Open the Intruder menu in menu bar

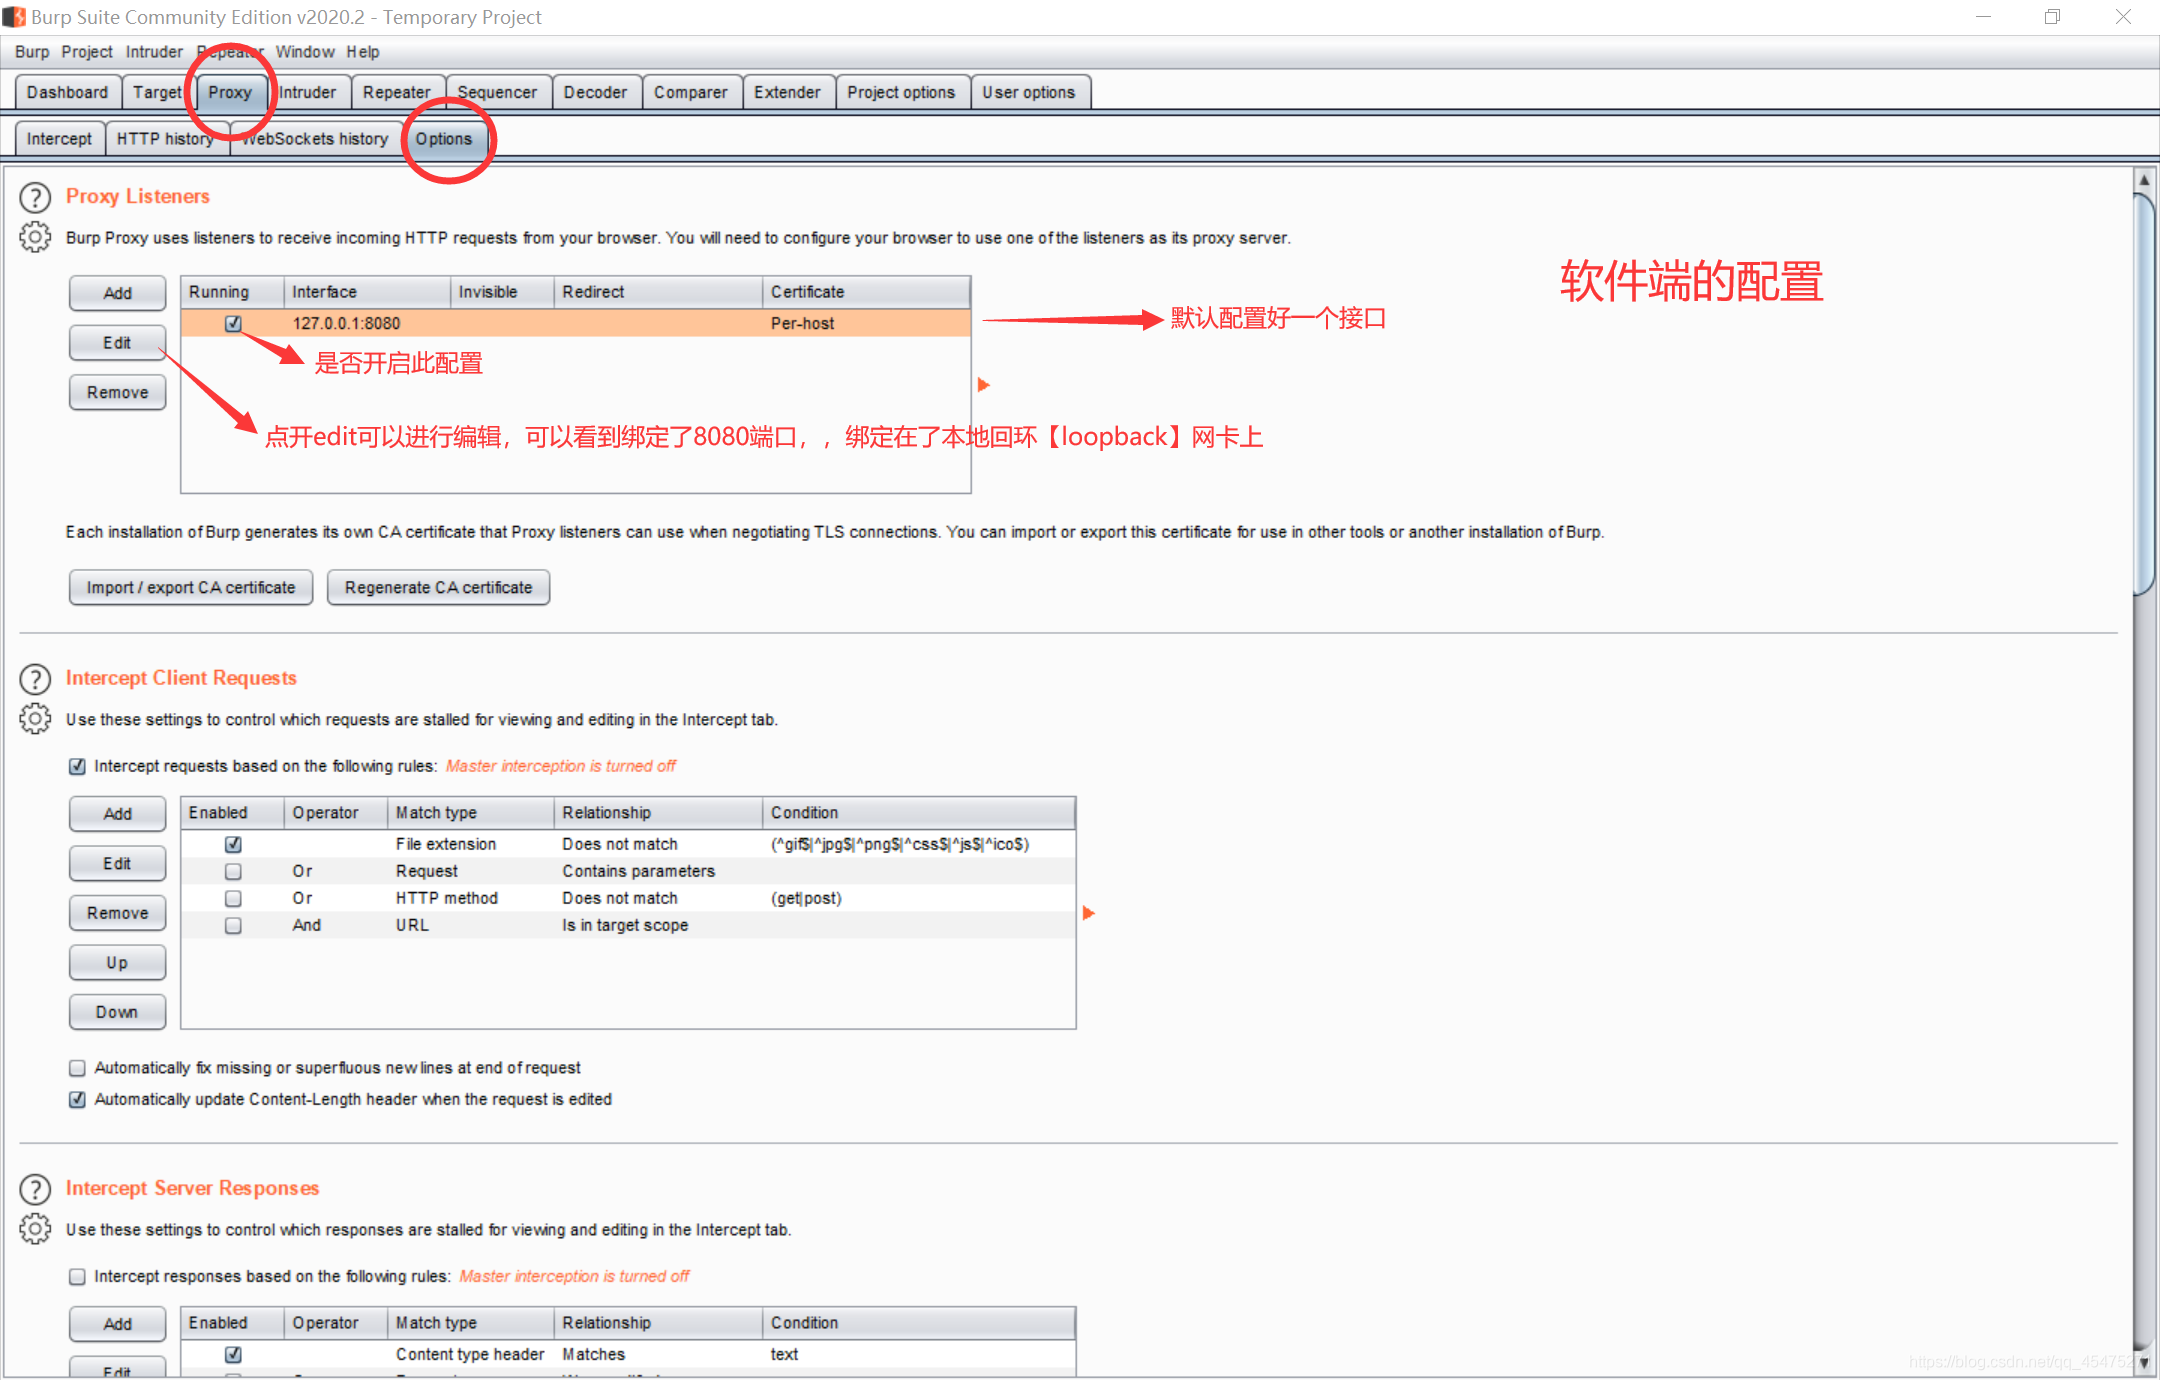click(154, 52)
